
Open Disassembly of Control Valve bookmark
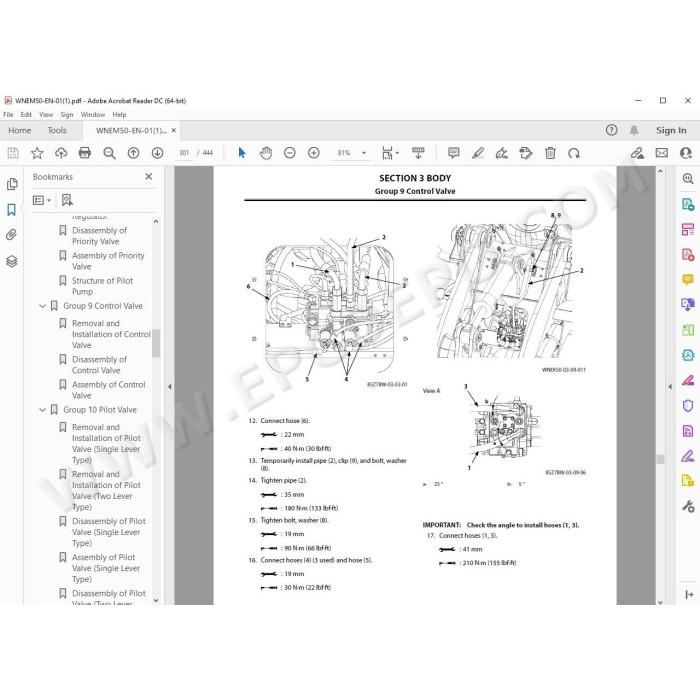(x=99, y=365)
